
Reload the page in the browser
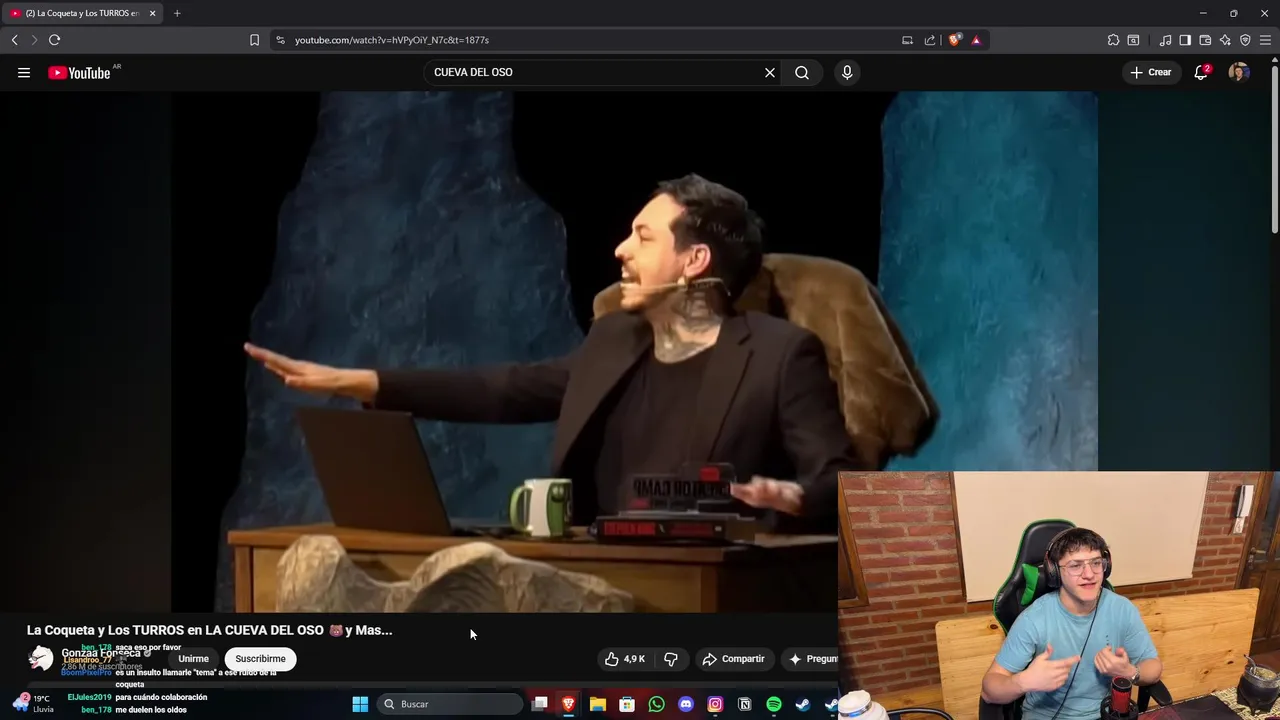[x=54, y=40]
